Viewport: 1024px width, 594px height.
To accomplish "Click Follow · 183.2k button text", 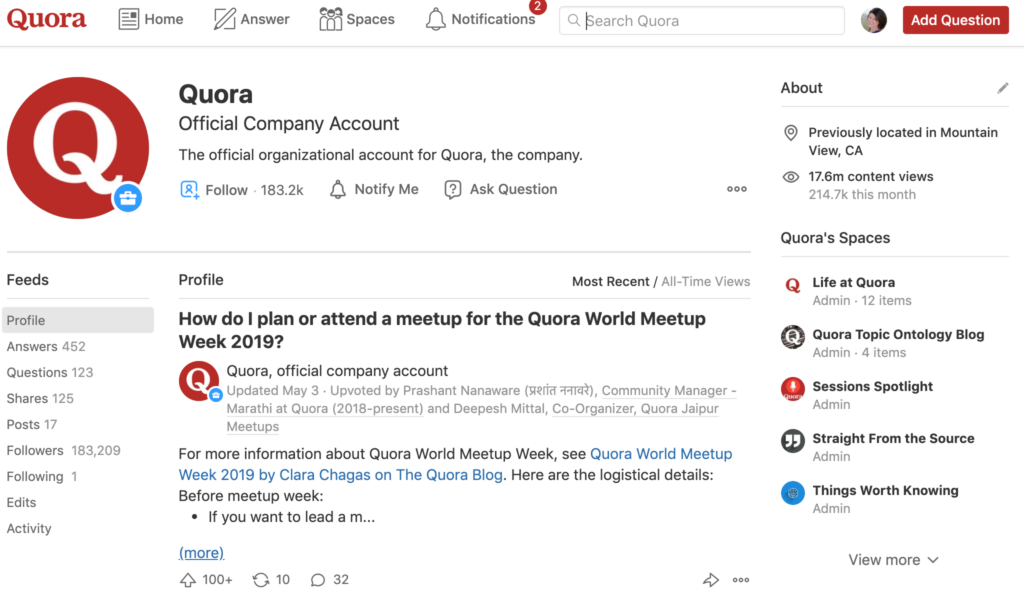I will pyautogui.click(x=254, y=190).
